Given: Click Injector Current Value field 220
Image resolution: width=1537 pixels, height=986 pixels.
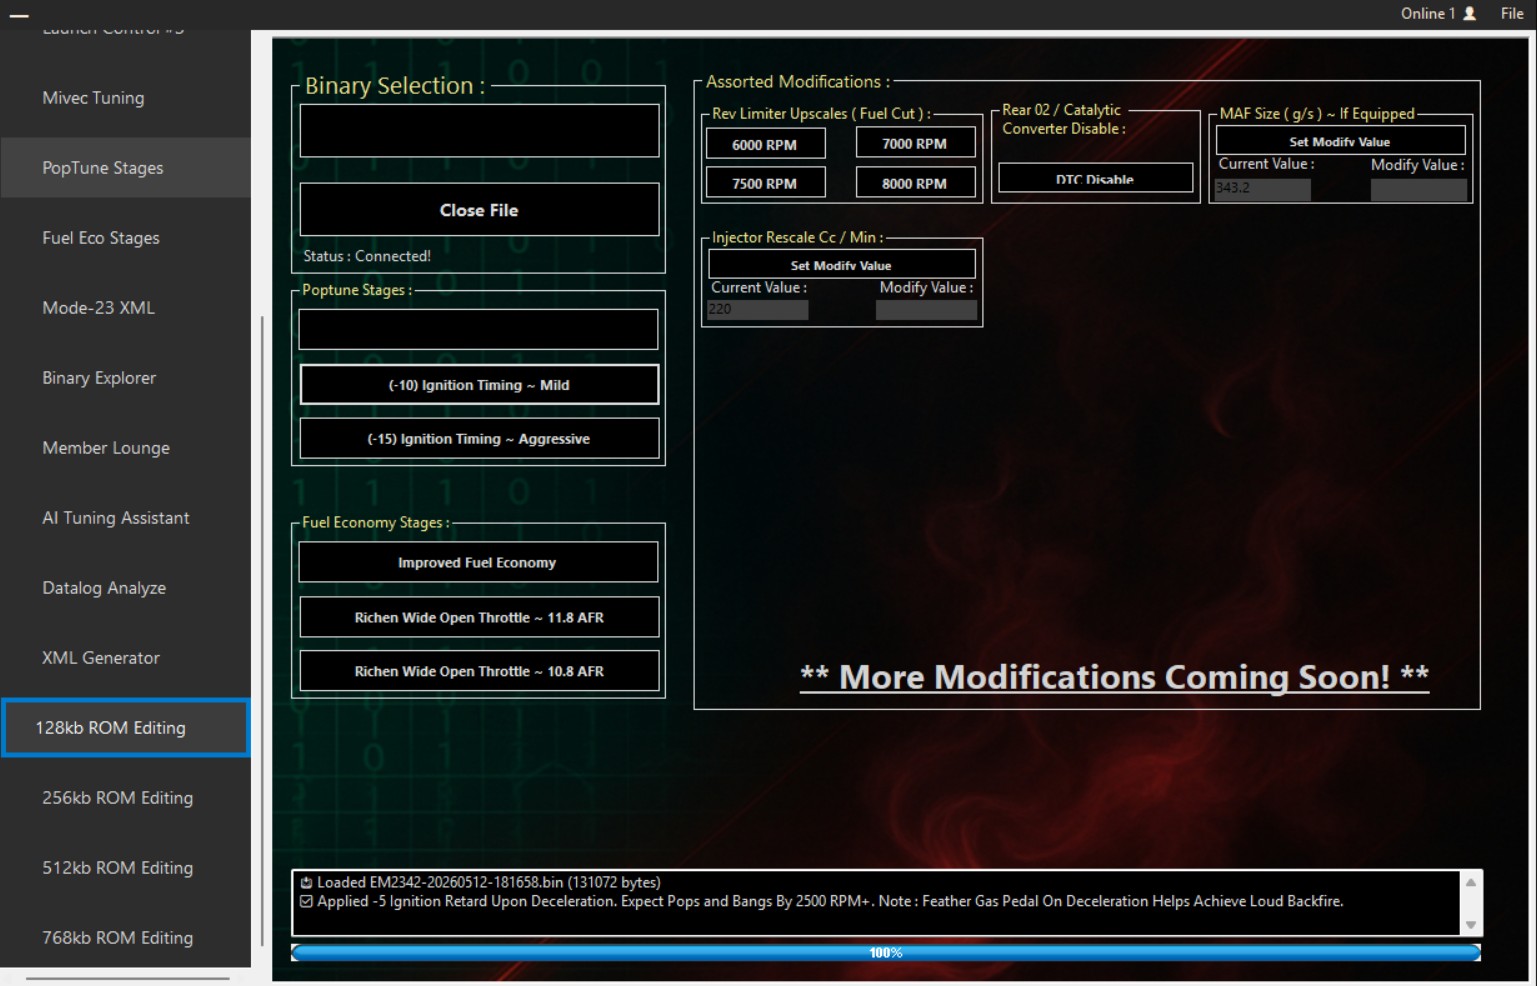Looking at the screenshot, I should point(757,310).
